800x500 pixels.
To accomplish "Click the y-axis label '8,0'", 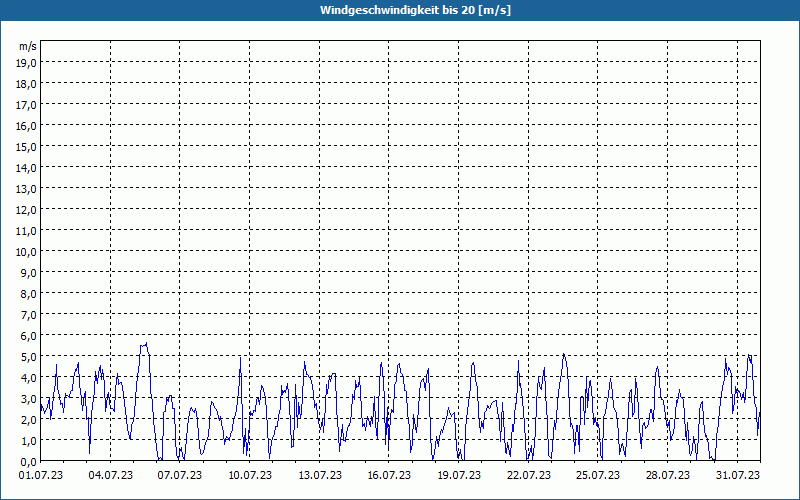I will [x=29, y=294].
